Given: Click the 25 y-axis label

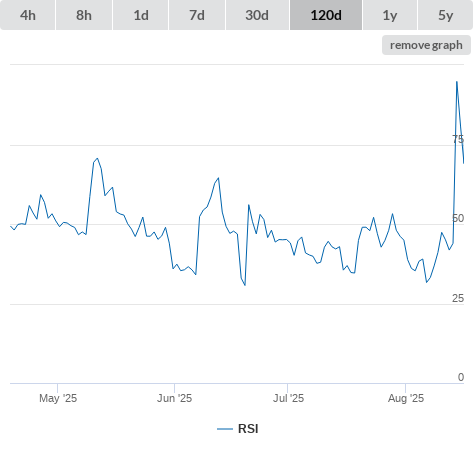Looking at the screenshot, I should (458, 298).
